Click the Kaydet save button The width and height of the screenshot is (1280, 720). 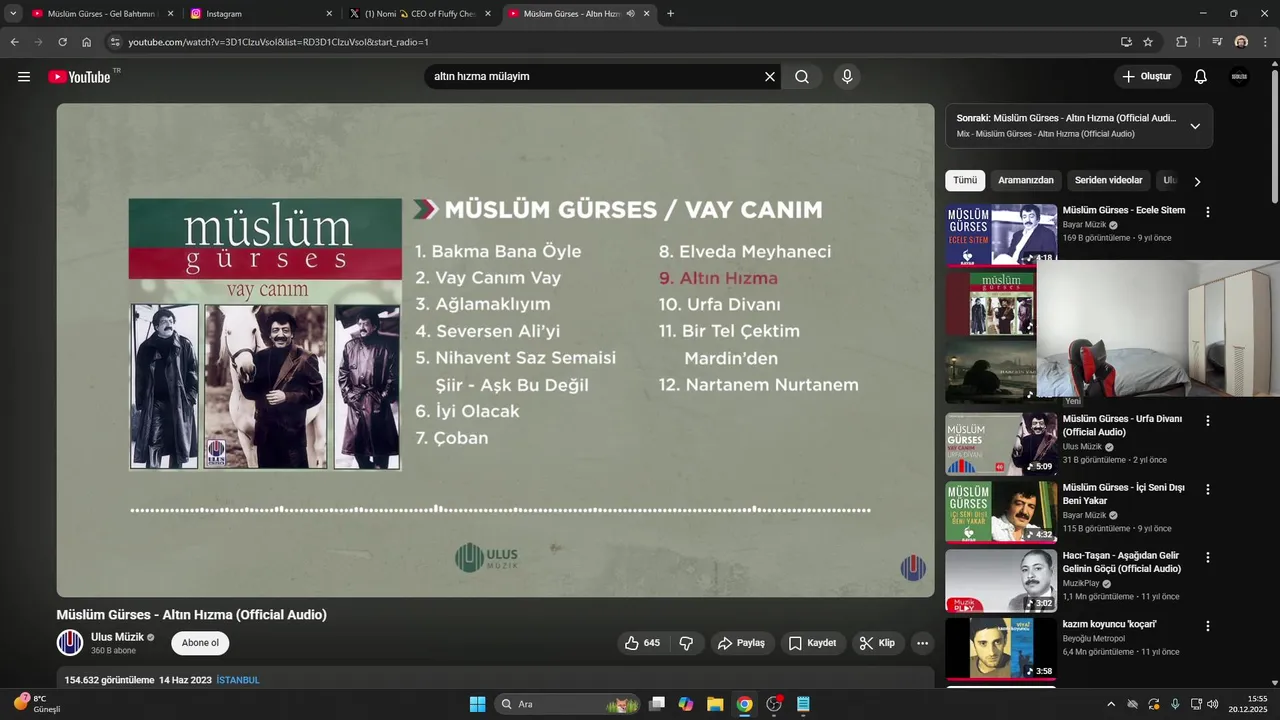click(813, 643)
